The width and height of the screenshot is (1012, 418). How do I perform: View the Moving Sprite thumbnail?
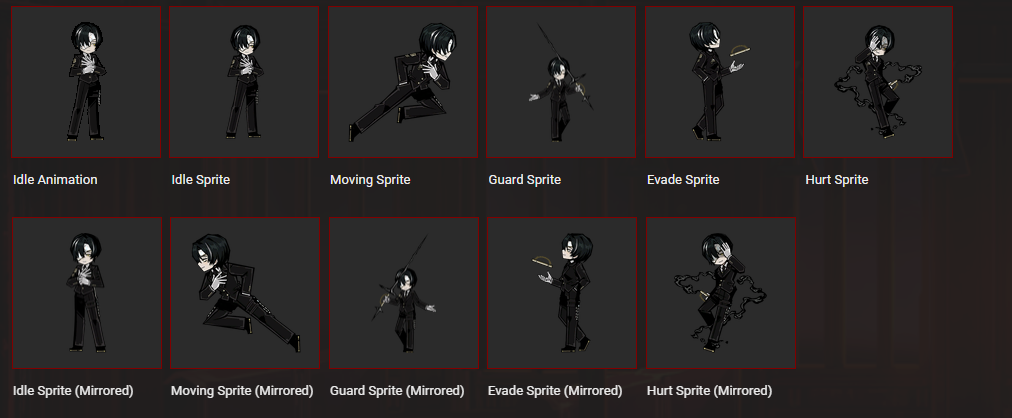pos(403,82)
